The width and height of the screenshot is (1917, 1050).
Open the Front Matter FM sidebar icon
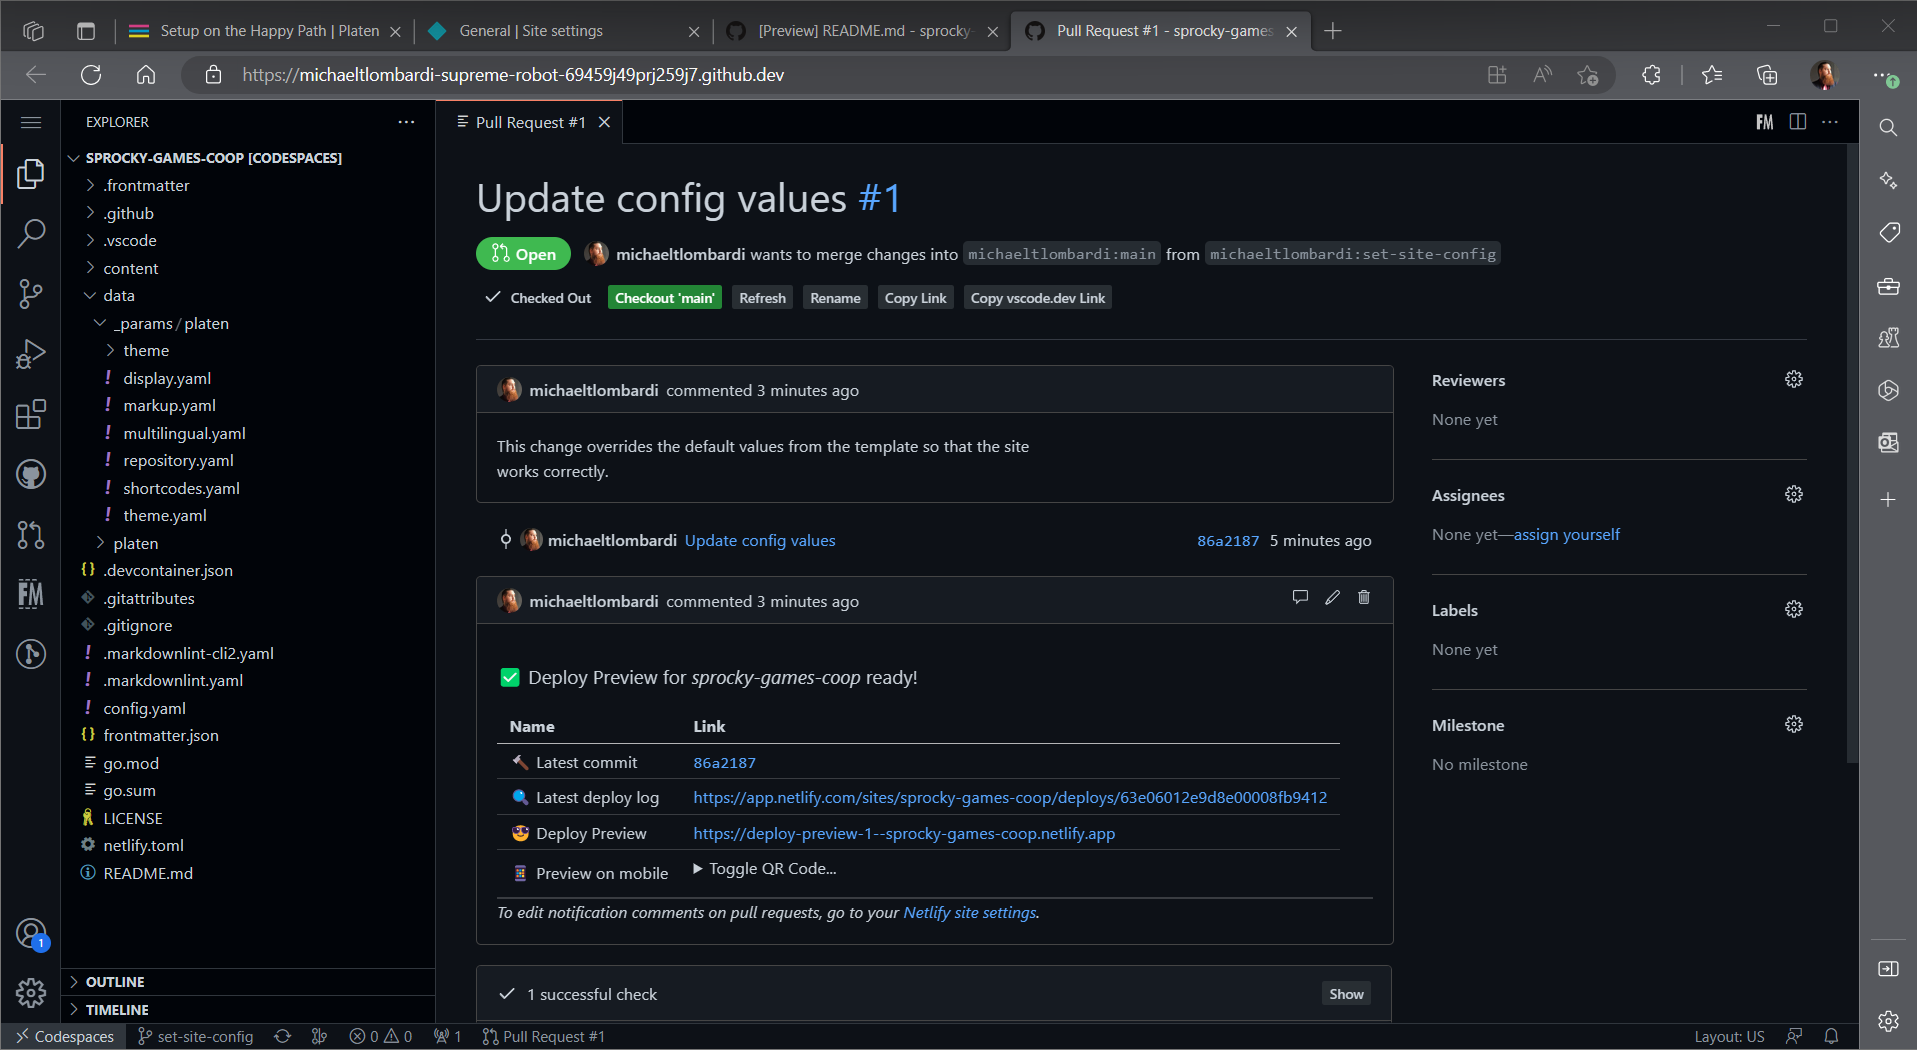pos(31,594)
